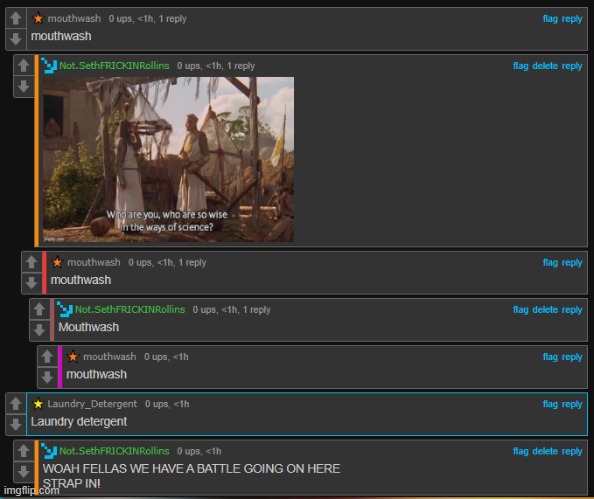Open the Monty Python science meme image

click(x=168, y=159)
